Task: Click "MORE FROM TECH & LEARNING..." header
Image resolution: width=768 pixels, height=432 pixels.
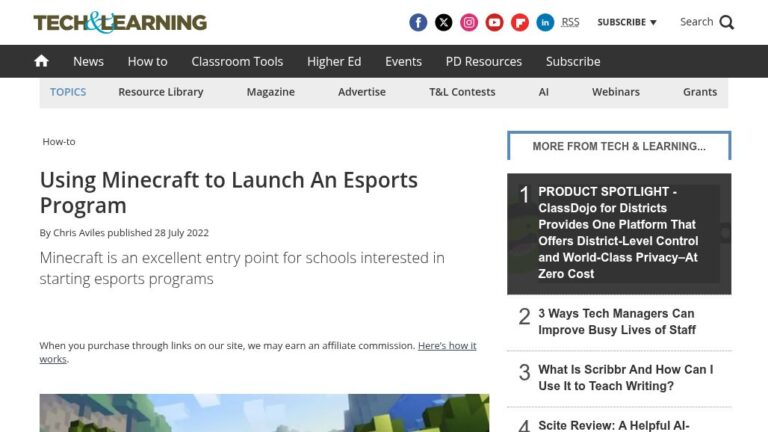Action: (x=619, y=146)
